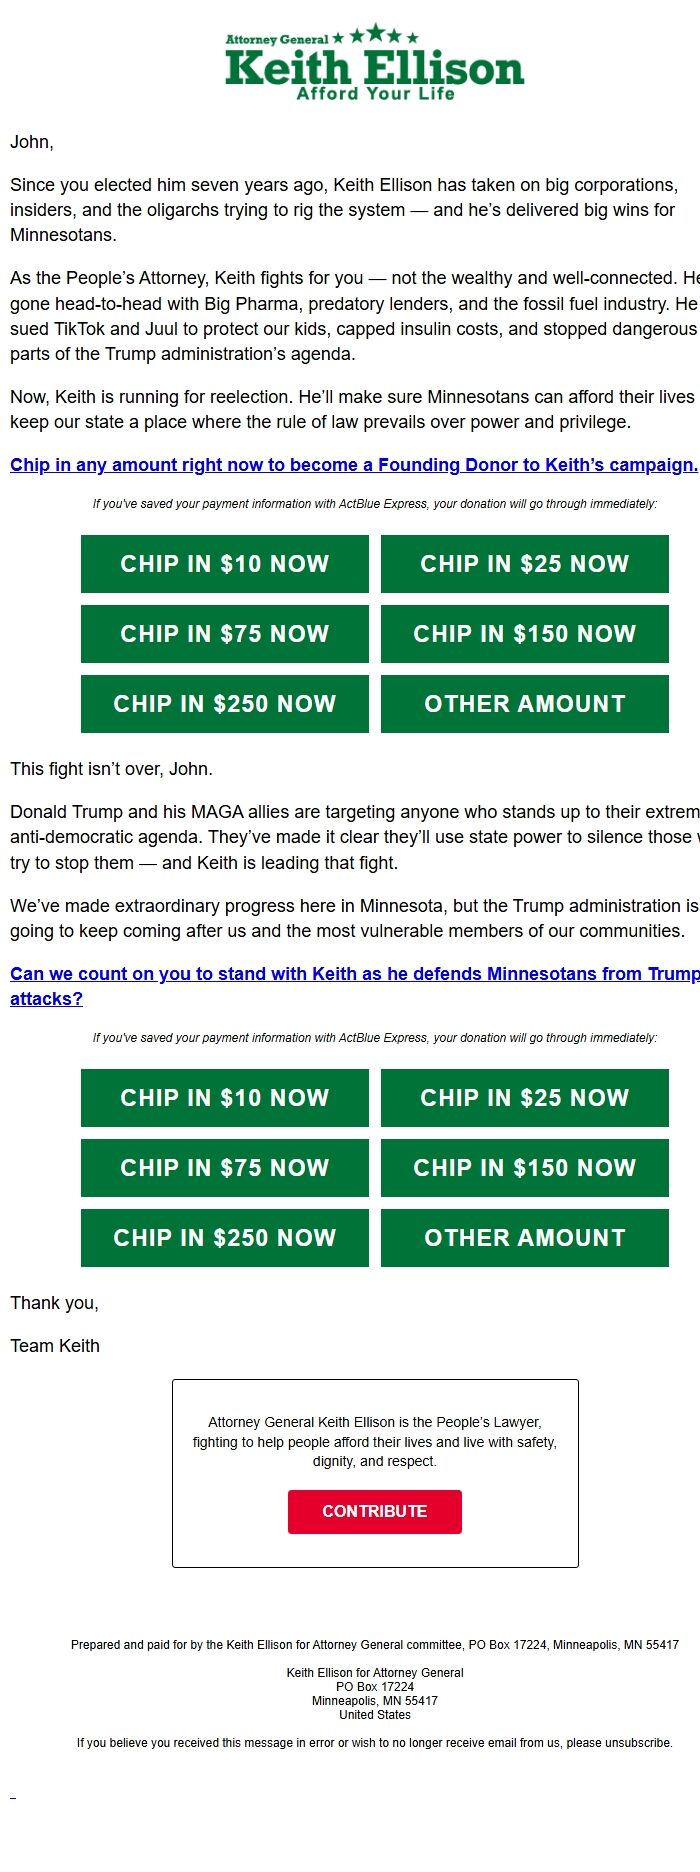
Task: Open the 'Founding Donor to Keith's campaign' link
Action: tap(353, 465)
